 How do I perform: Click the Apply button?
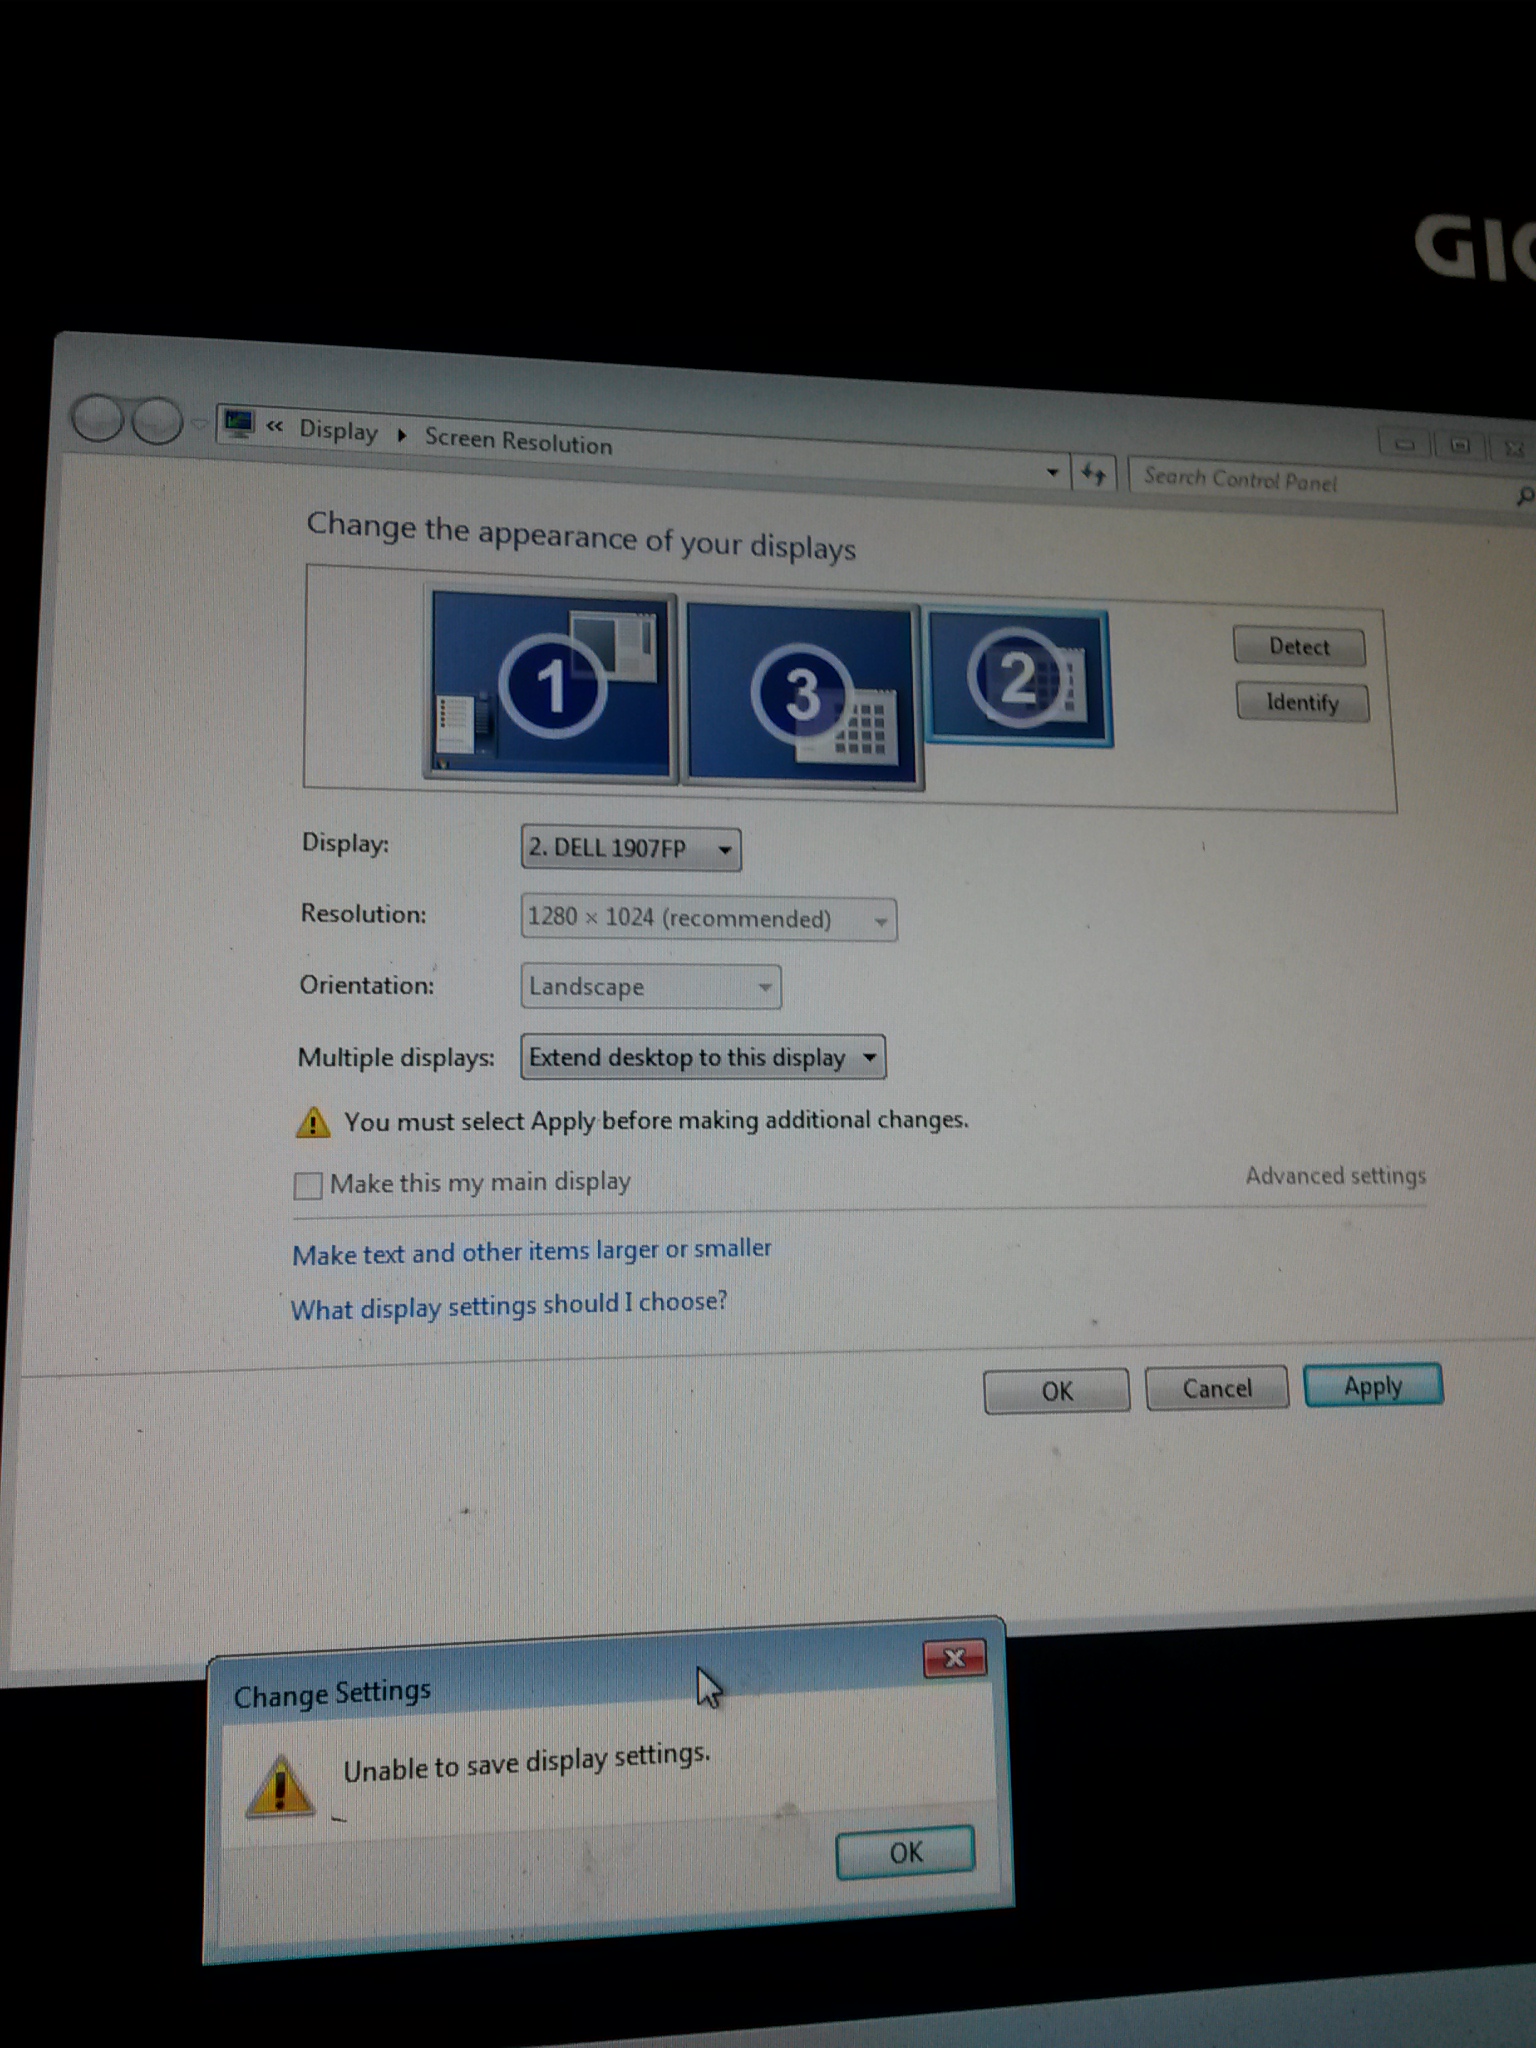tap(1372, 1386)
